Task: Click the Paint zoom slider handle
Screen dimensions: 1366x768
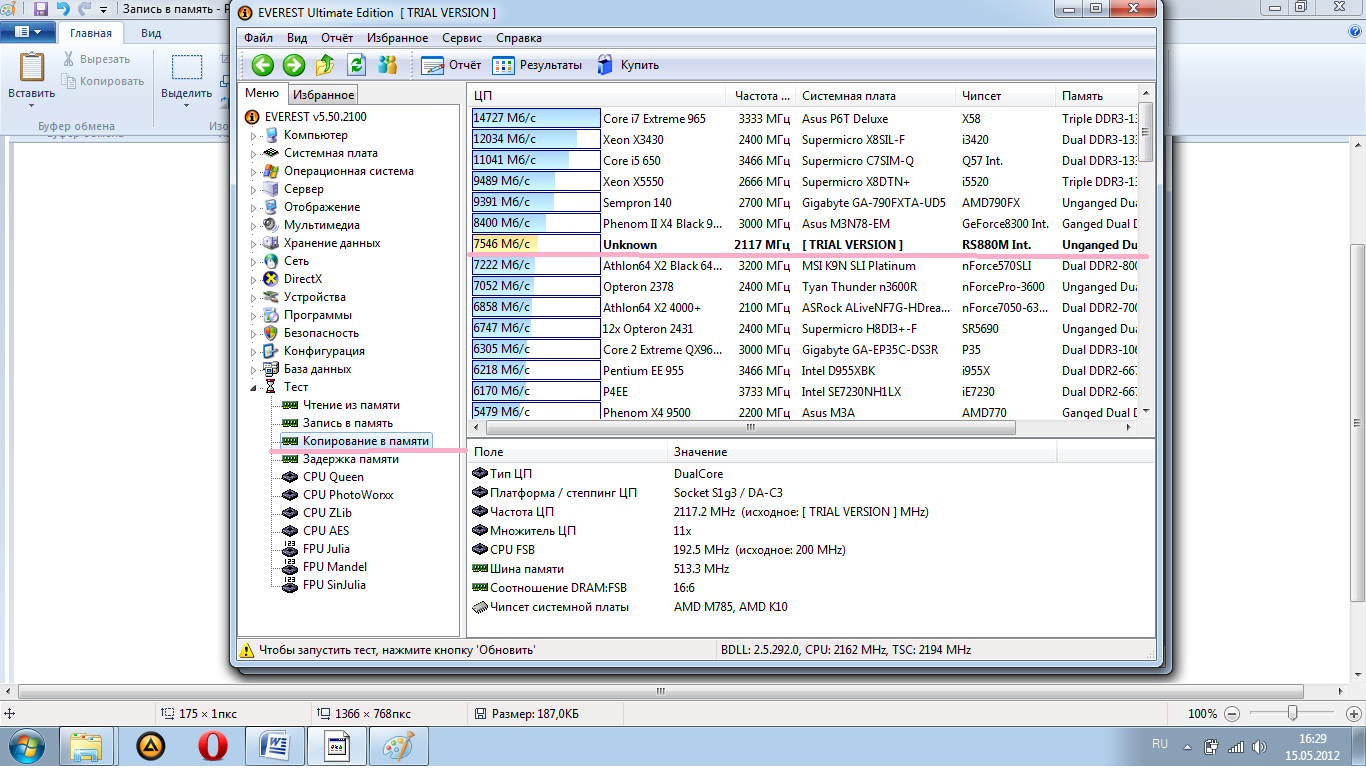Action: [x=1293, y=714]
